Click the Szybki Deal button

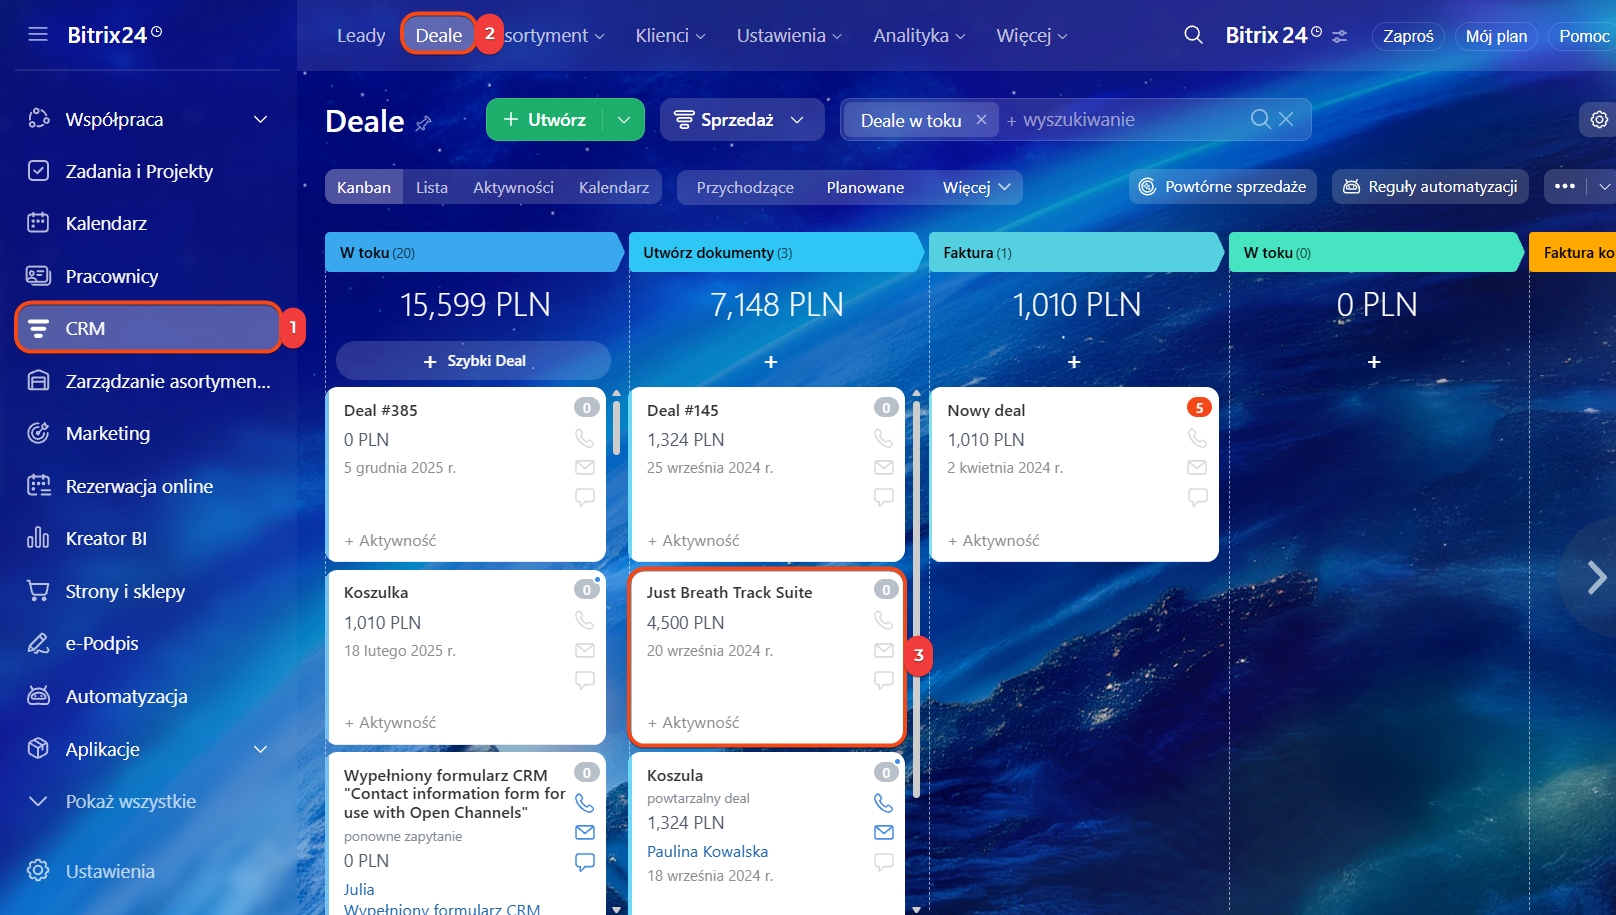[473, 361]
